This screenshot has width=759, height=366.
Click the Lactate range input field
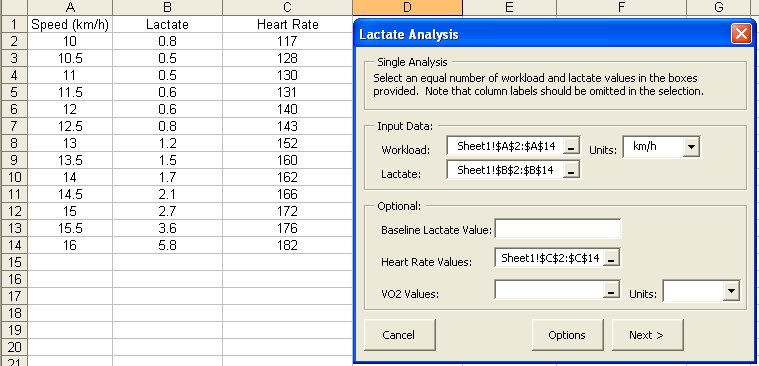tap(505, 170)
